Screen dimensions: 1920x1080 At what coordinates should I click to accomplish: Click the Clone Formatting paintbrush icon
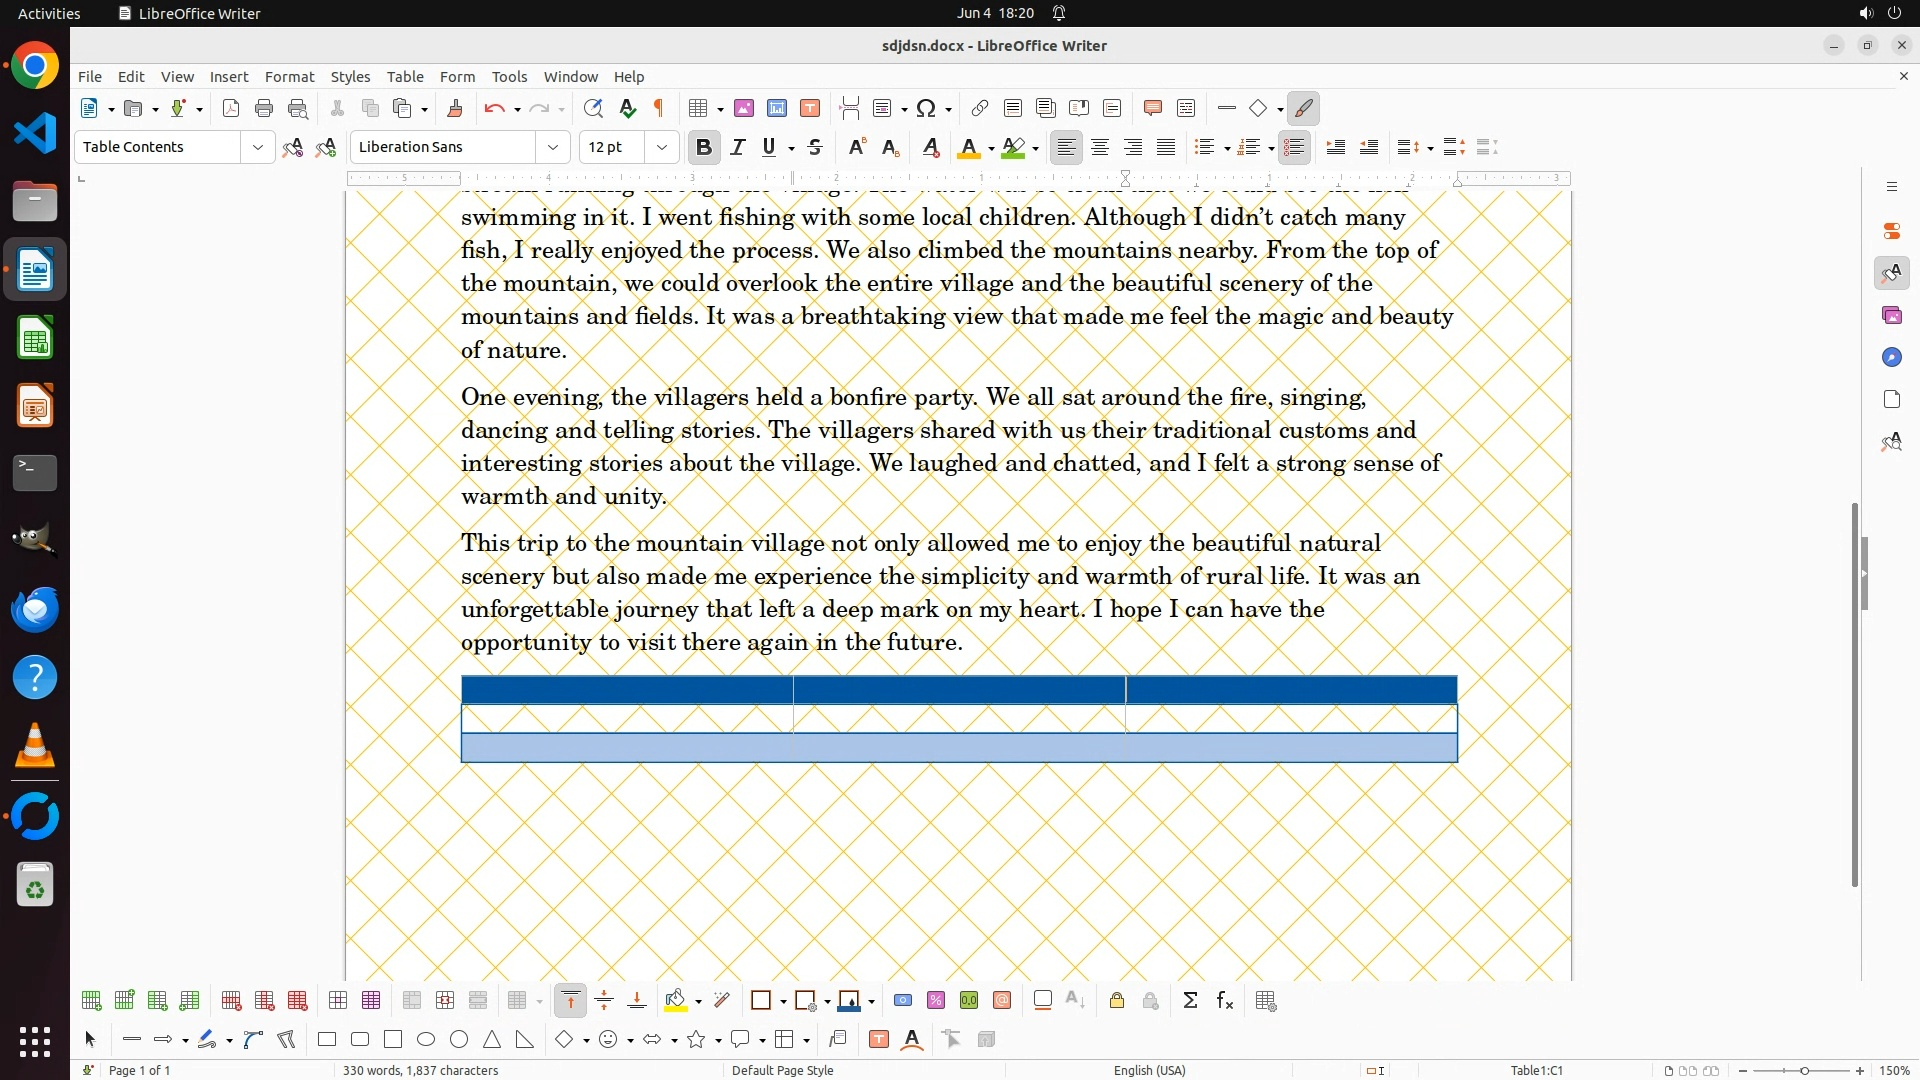[455, 109]
